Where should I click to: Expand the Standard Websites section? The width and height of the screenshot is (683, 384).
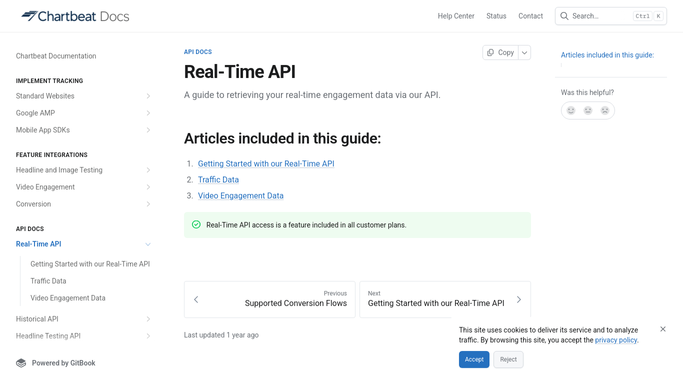pos(148,96)
